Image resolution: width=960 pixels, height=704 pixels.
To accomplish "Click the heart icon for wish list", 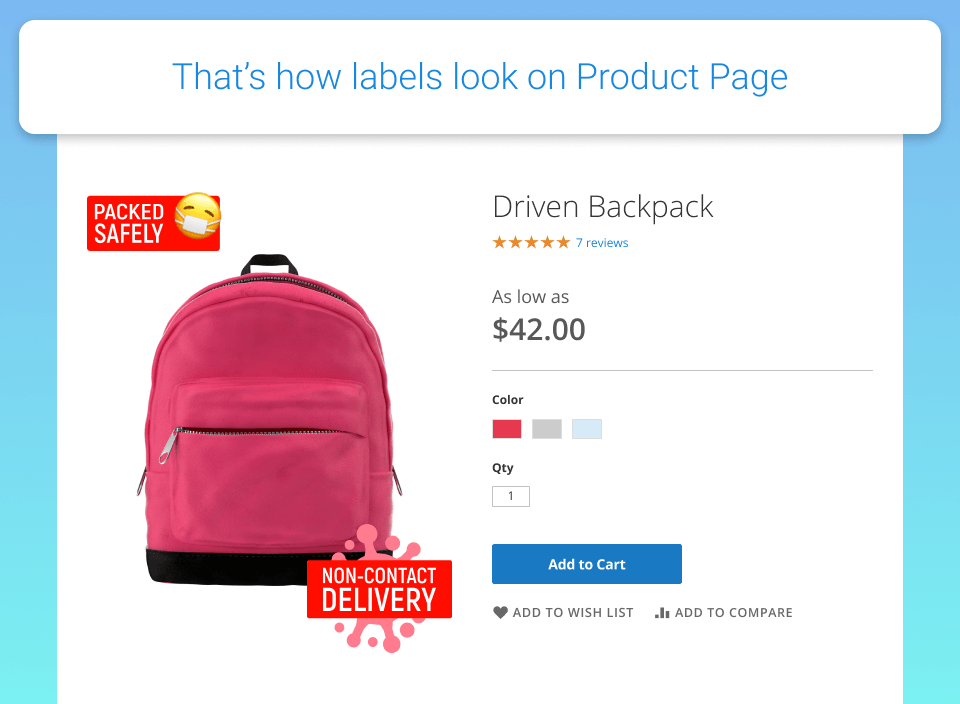I will [x=500, y=612].
